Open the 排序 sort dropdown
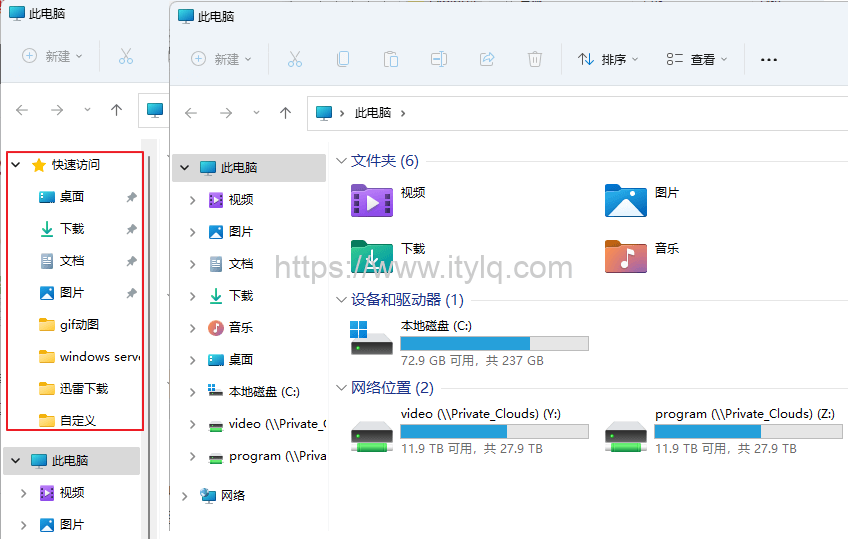 tap(608, 59)
